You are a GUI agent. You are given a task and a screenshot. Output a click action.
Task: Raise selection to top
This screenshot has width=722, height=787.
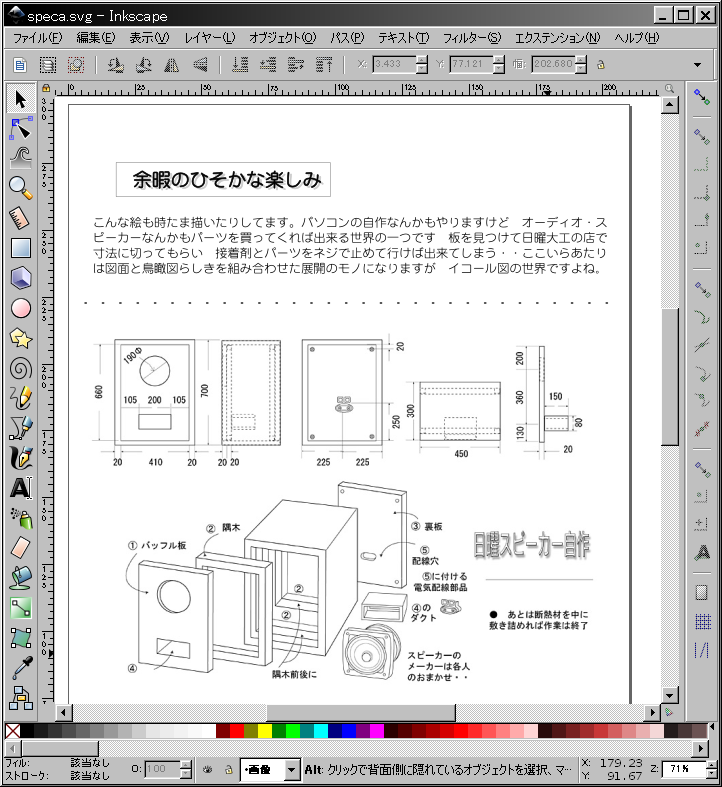[324, 65]
